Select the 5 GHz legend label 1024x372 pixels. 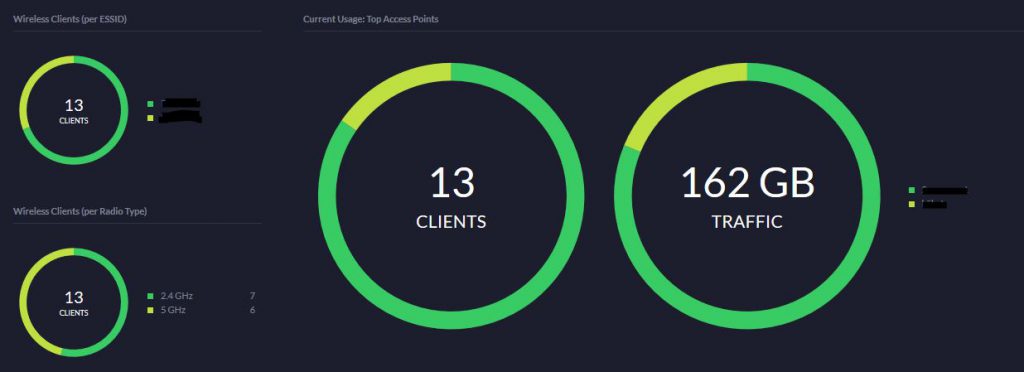click(x=173, y=310)
